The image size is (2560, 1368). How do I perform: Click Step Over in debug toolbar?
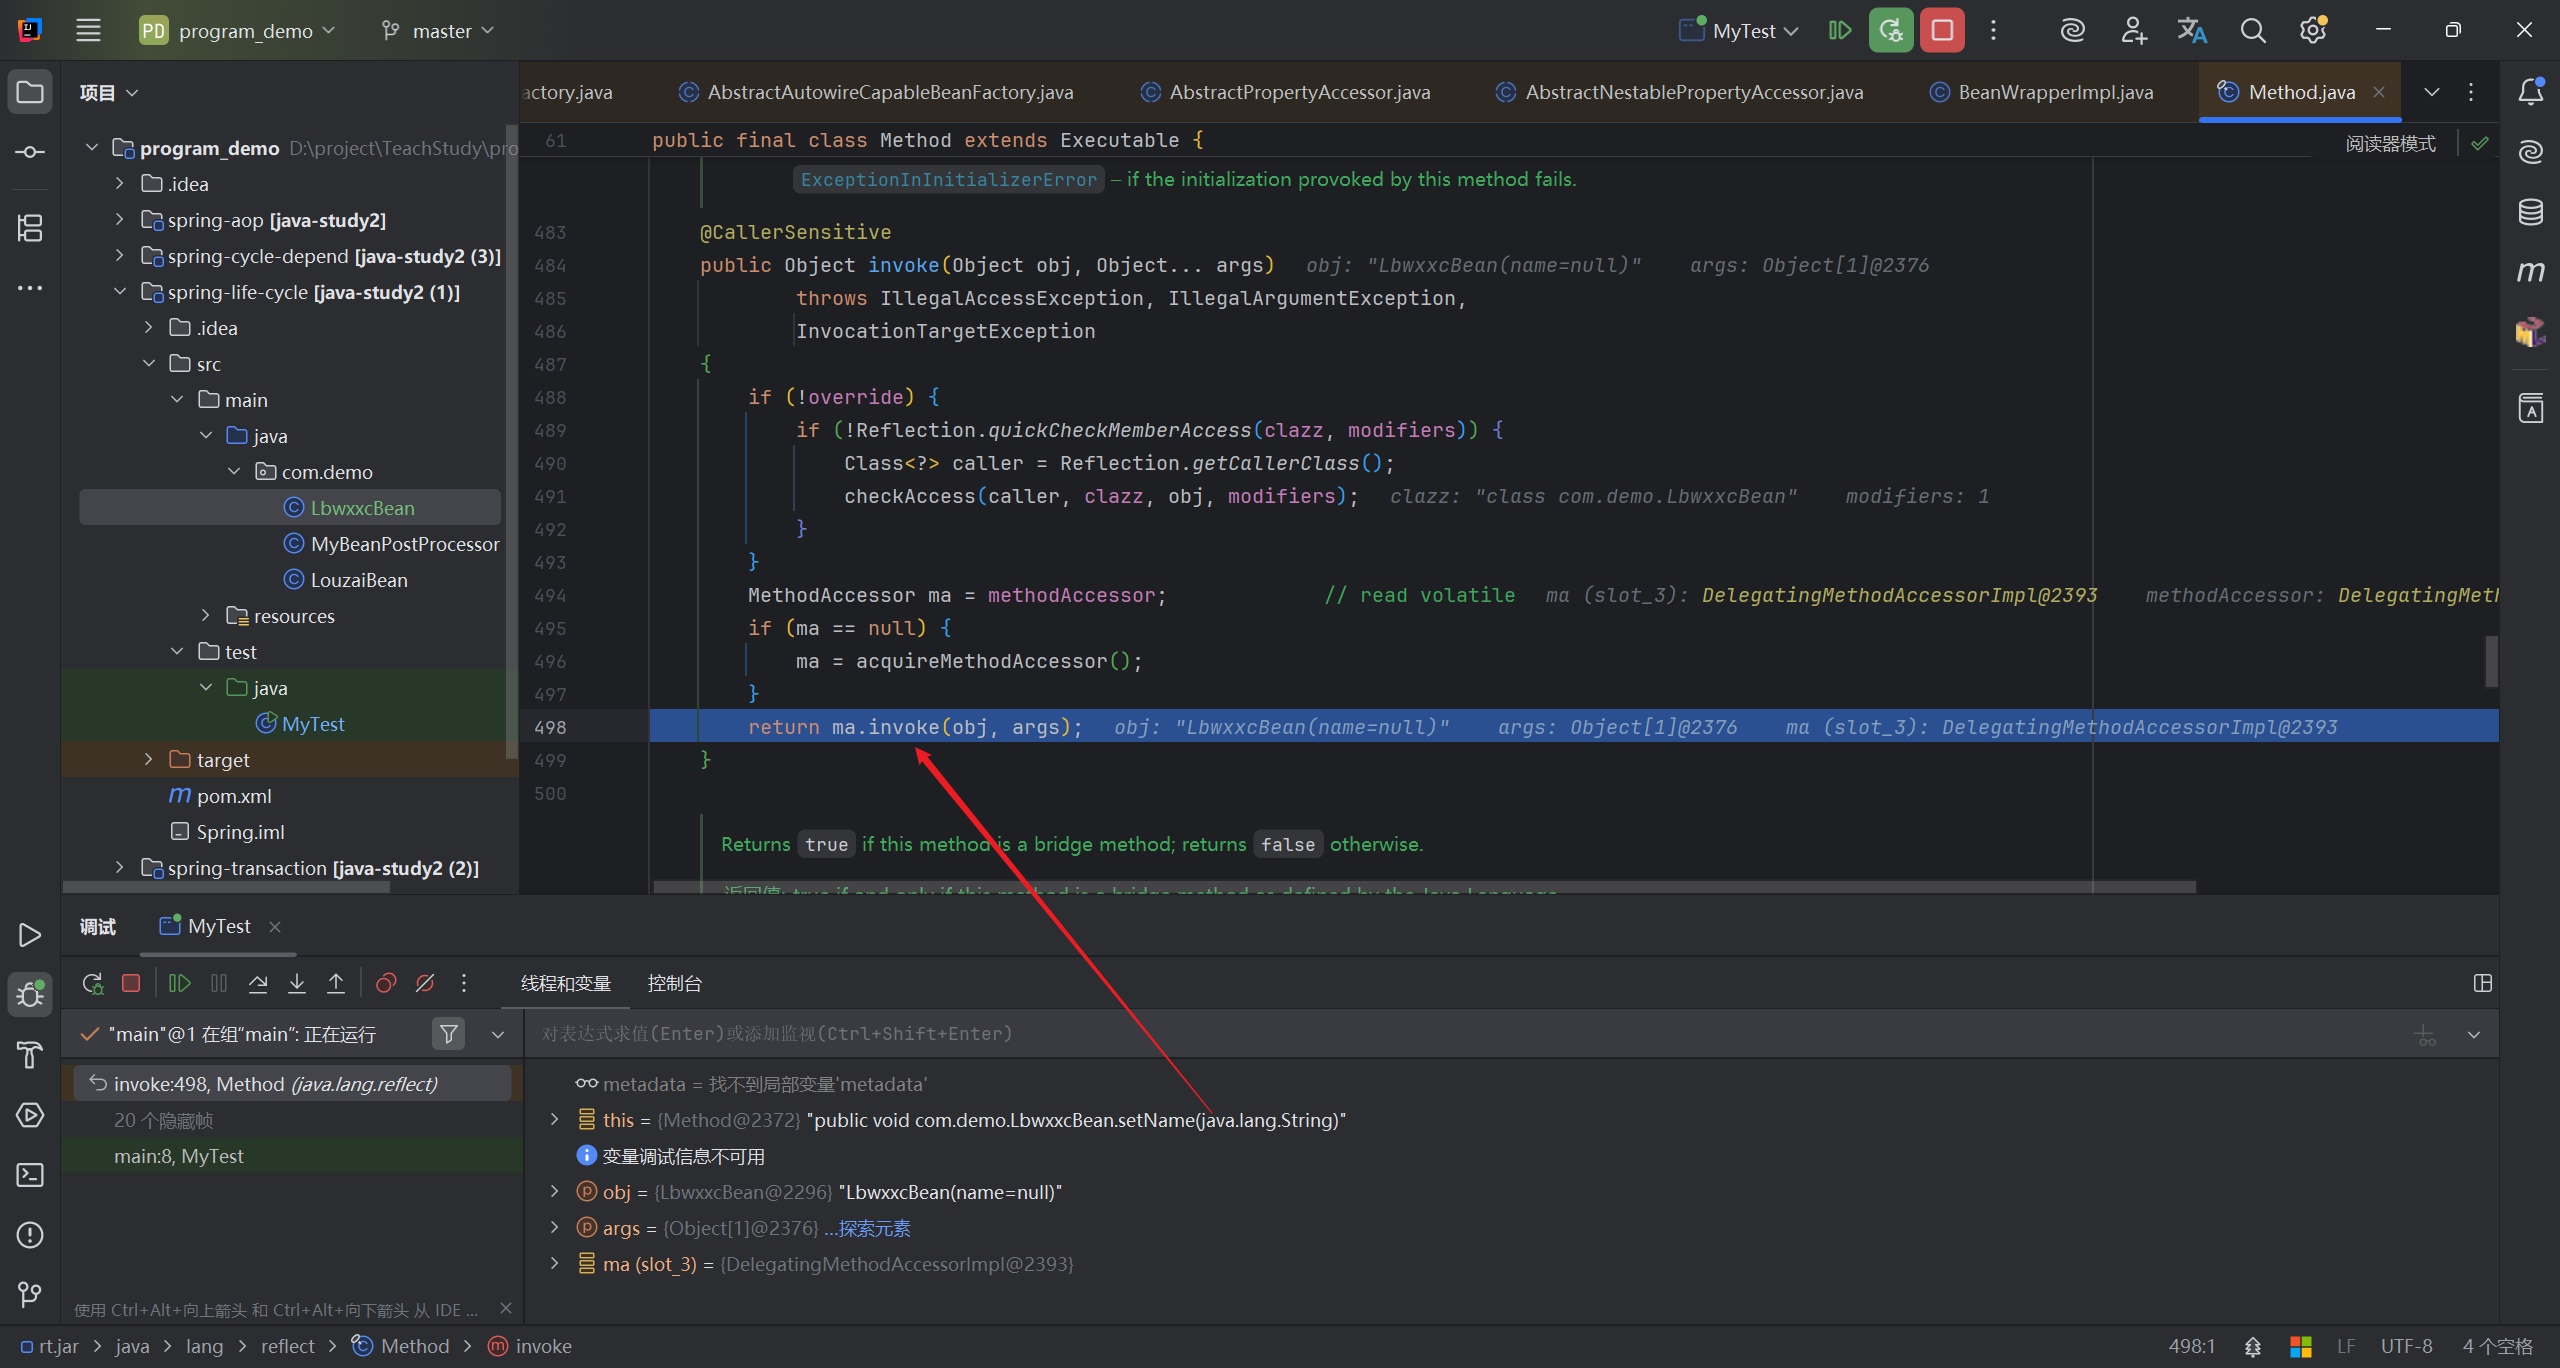pyautogui.click(x=258, y=983)
